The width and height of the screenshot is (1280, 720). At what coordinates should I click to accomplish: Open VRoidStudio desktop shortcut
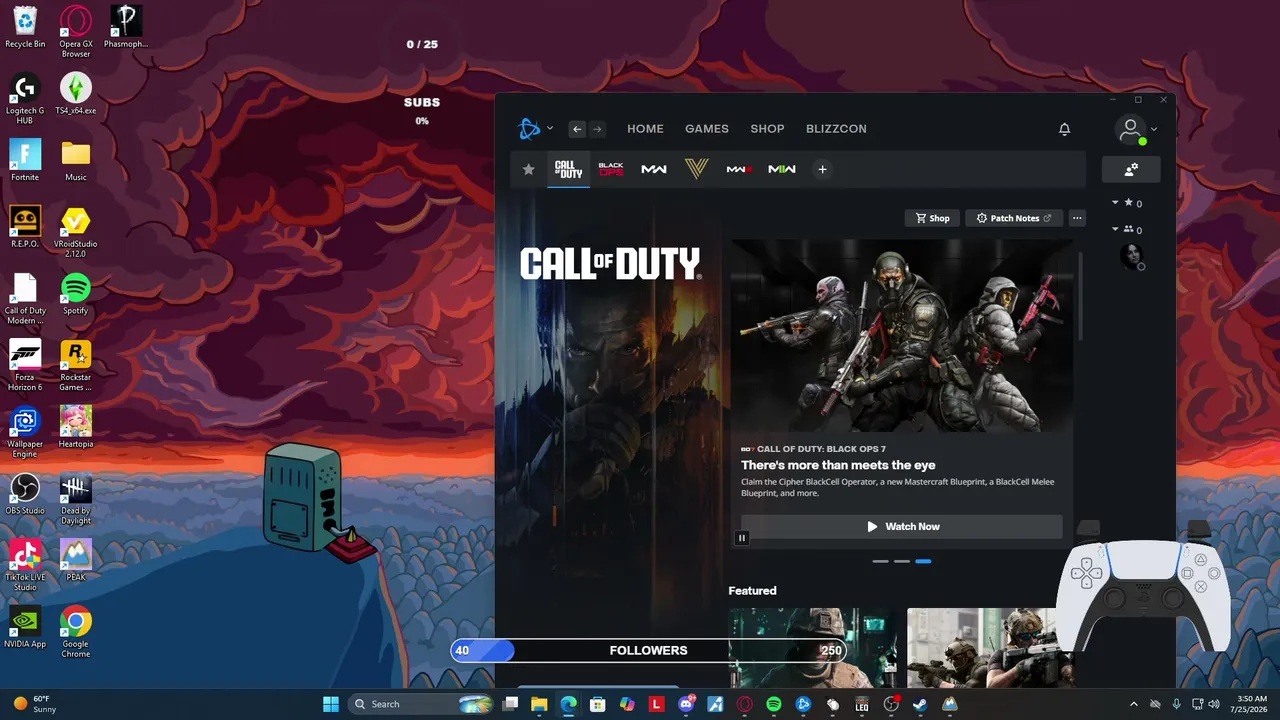click(76, 231)
